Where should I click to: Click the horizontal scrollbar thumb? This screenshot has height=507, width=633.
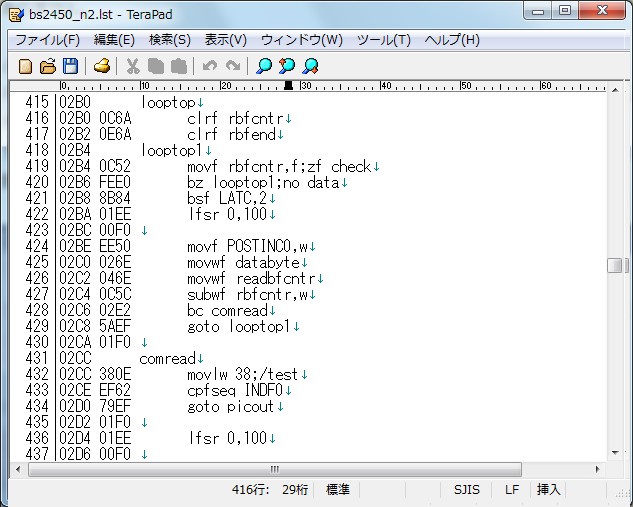(x=275, y=469)
